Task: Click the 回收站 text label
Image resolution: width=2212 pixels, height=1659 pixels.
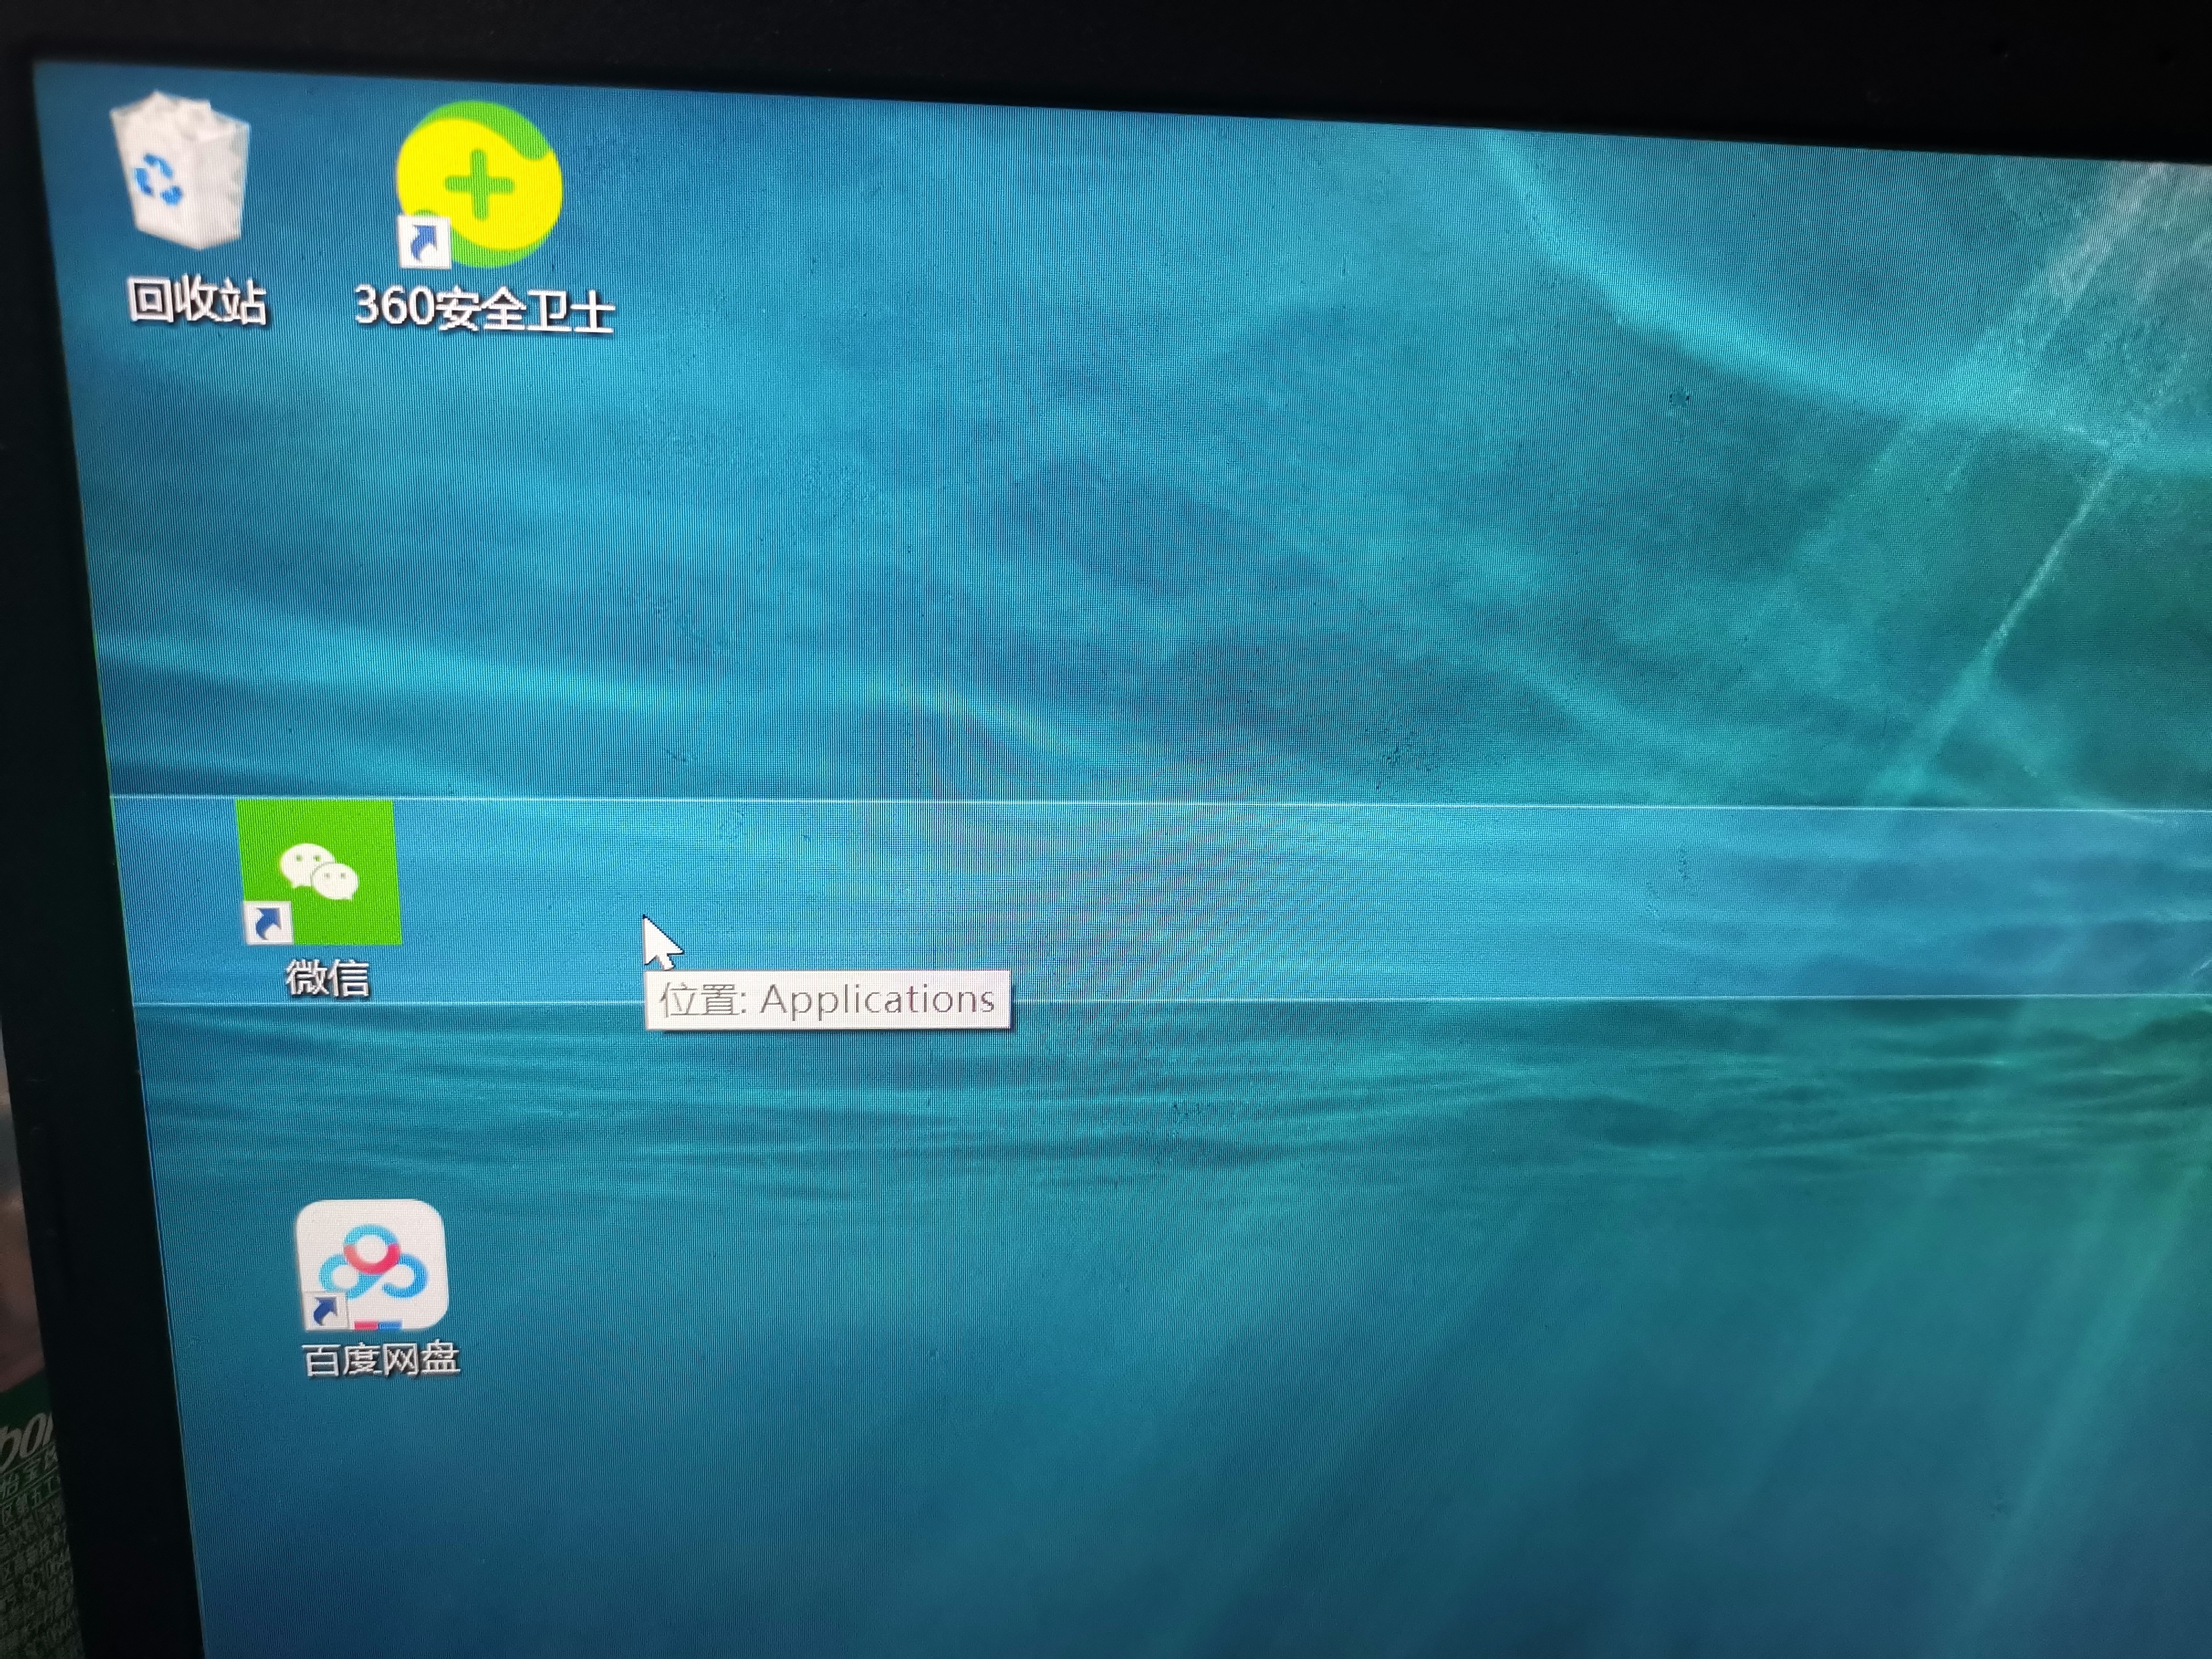Action: (197, 300)
